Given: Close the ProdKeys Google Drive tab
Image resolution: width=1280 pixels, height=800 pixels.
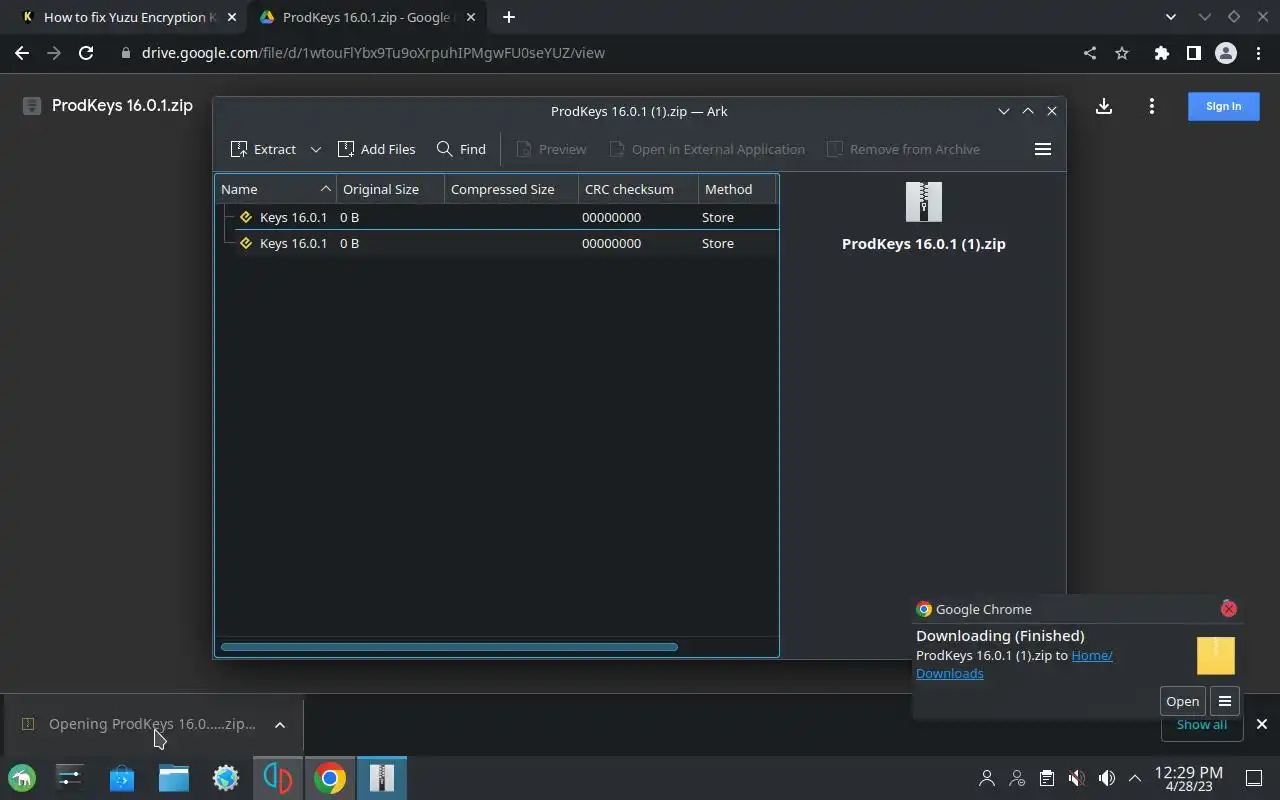Looking at the screenshot, I should tap(470, 17).
